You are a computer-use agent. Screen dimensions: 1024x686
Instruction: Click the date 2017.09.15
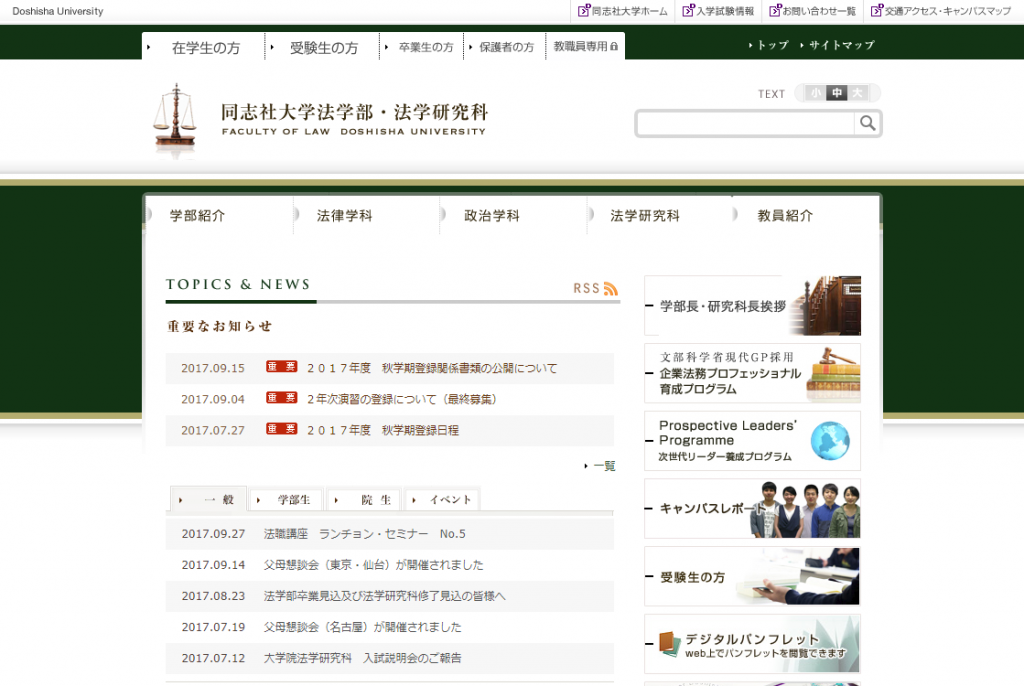point(213,368)
